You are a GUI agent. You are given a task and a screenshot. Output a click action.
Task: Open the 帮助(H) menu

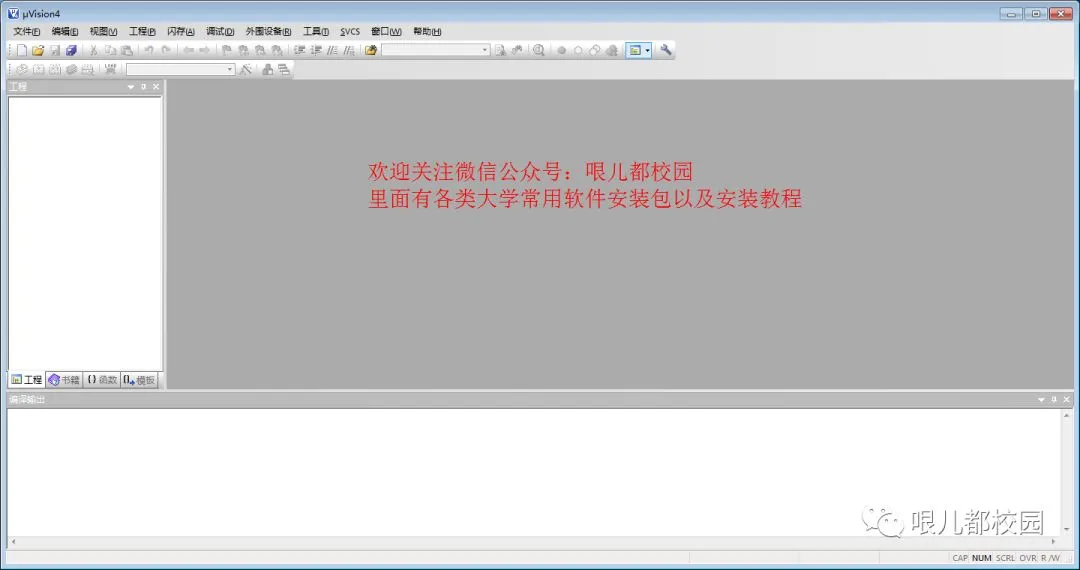click(x=427, y=32)
